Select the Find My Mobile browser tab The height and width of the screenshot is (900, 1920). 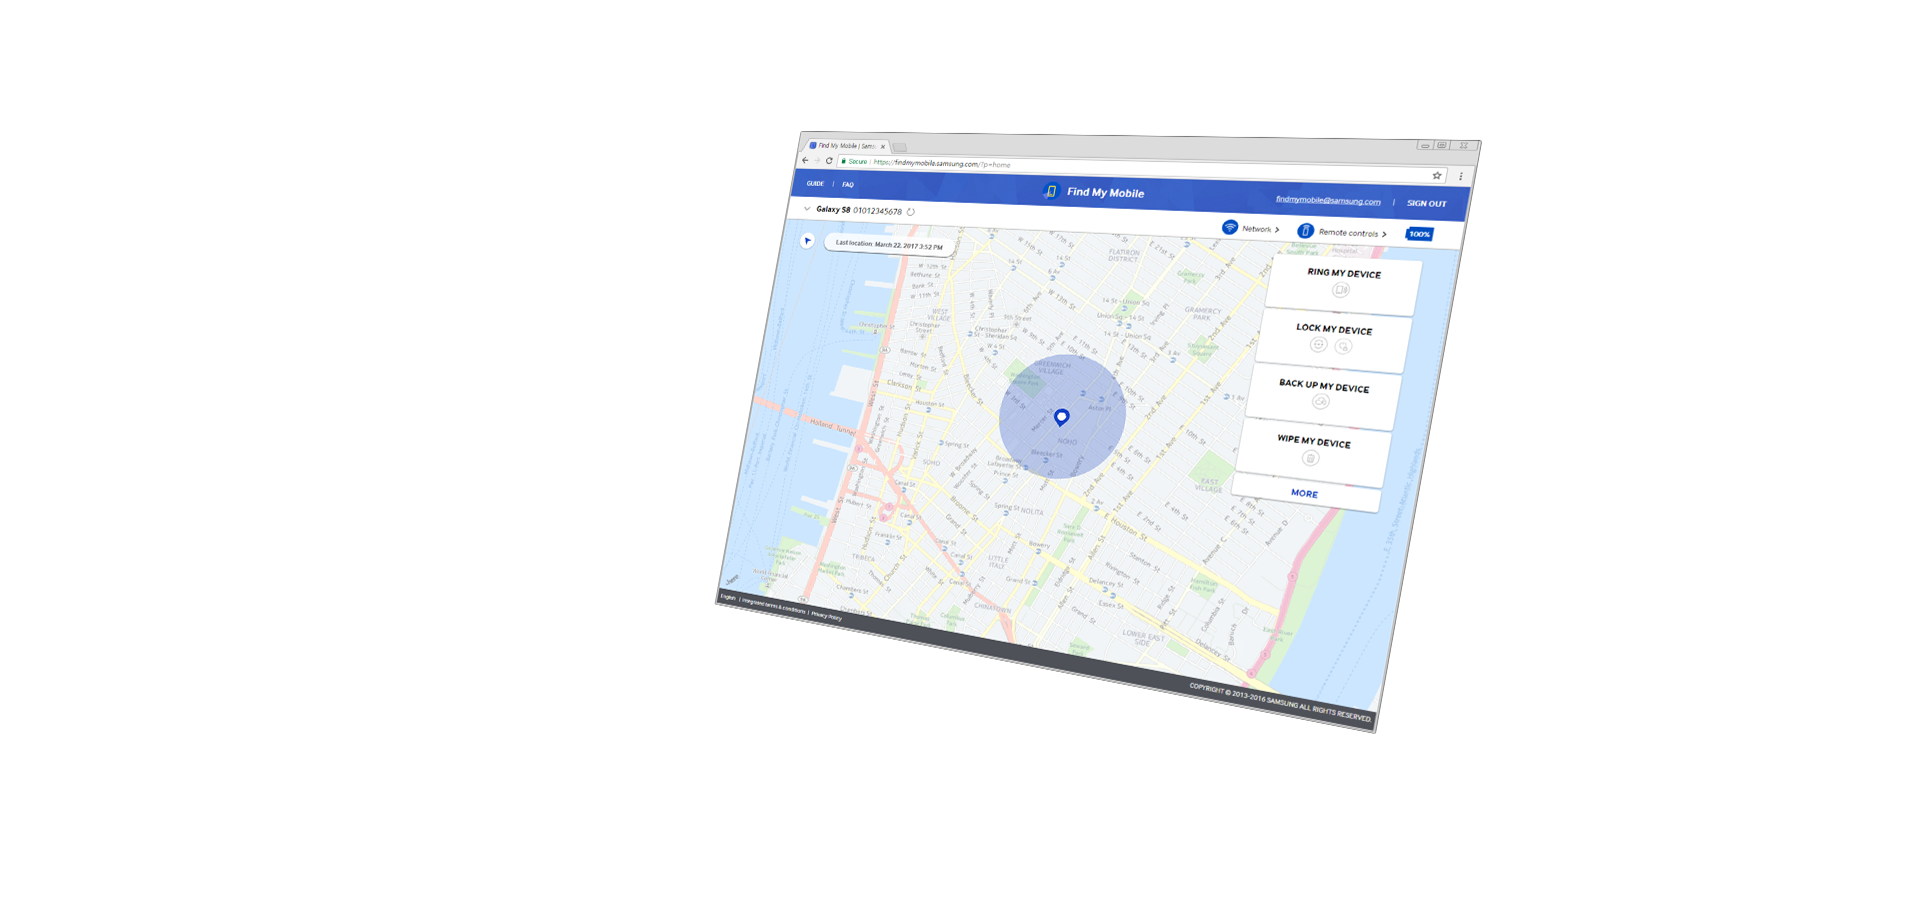point(845,146)
